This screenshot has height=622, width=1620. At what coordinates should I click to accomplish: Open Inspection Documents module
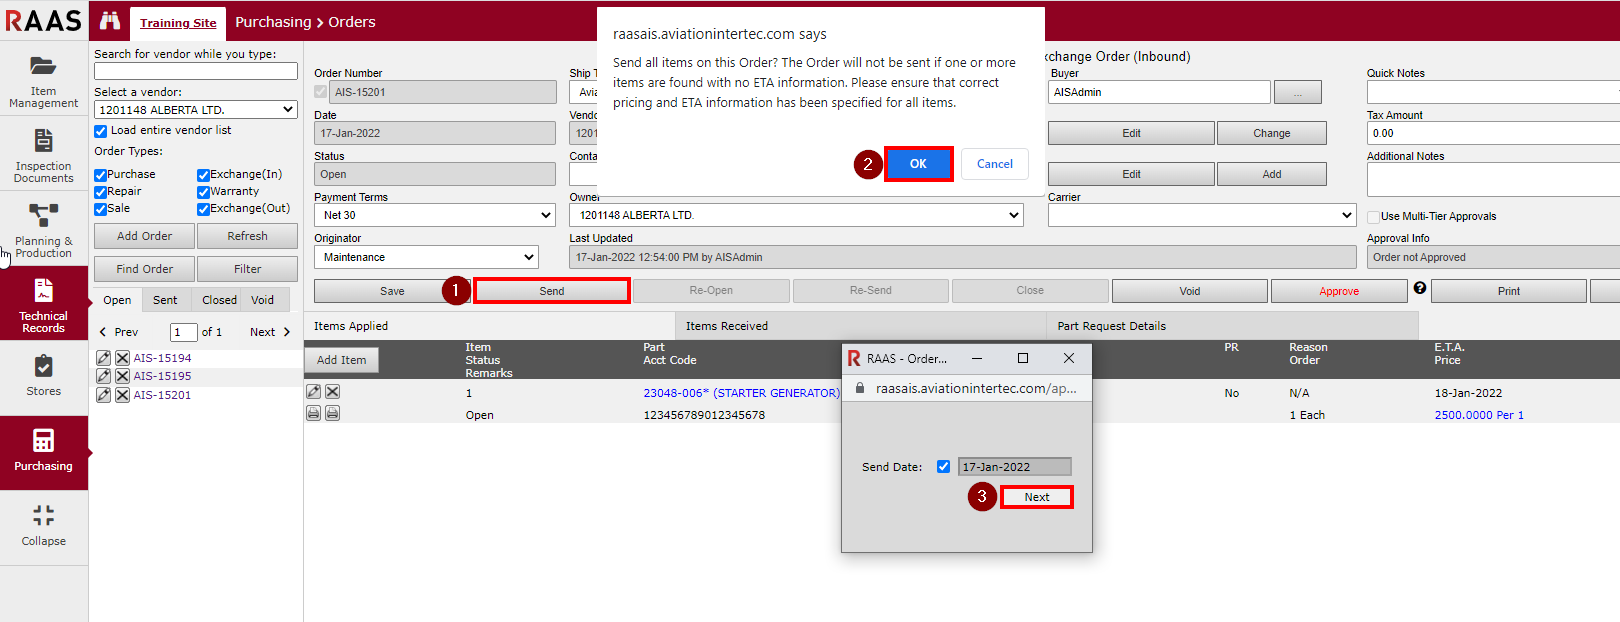(x=43, y=156)
